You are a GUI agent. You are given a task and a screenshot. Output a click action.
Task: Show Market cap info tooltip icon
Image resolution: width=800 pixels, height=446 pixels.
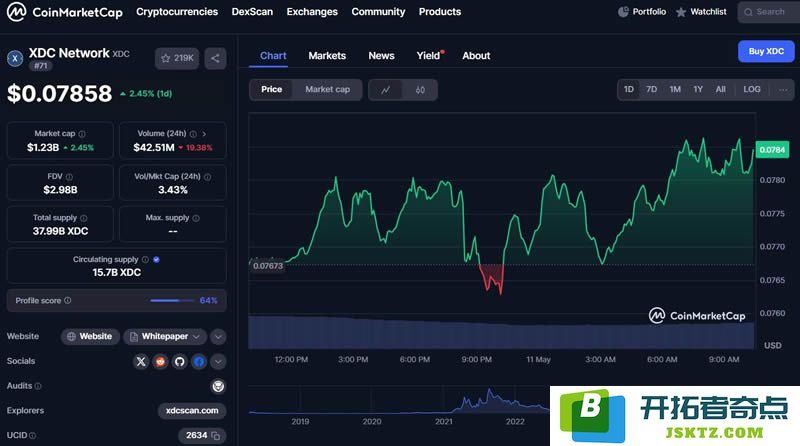(x=82, y=134)
